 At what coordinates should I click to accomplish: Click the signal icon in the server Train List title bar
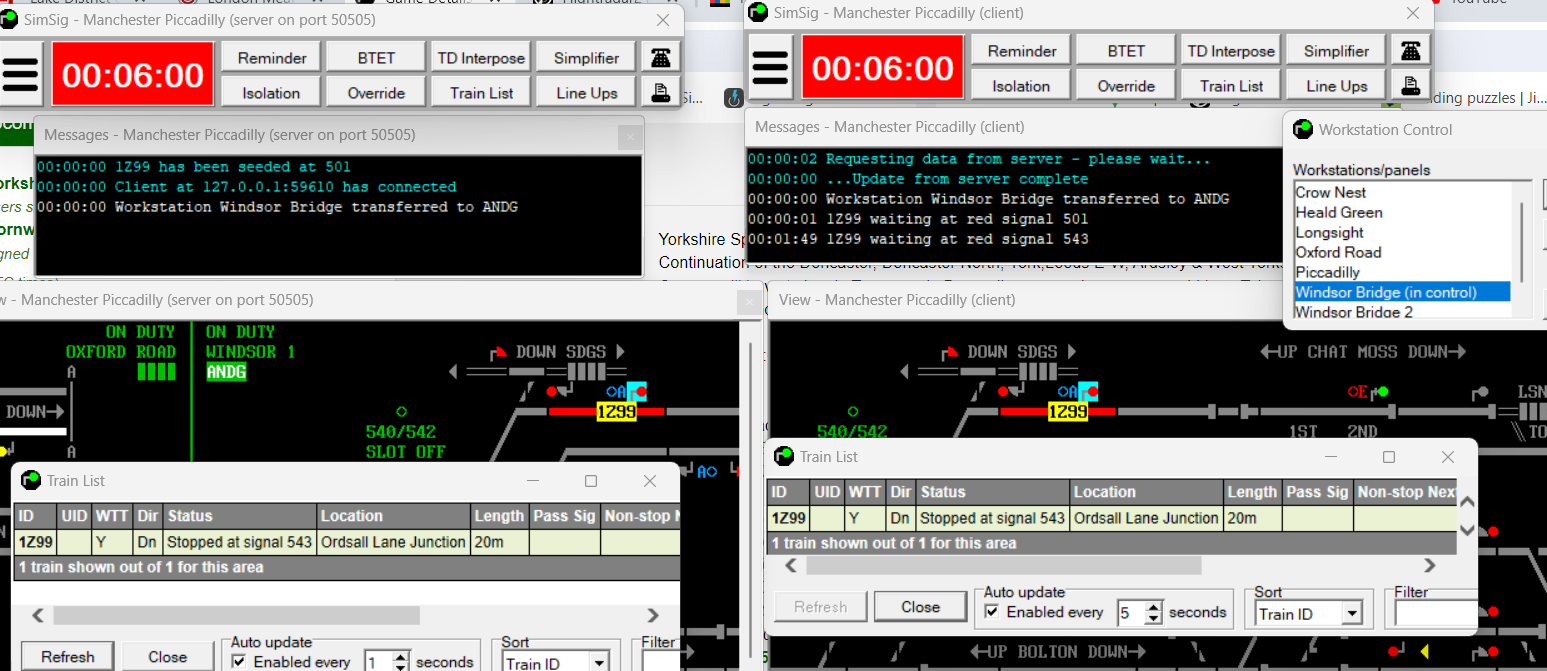click(x=31, y=480)
